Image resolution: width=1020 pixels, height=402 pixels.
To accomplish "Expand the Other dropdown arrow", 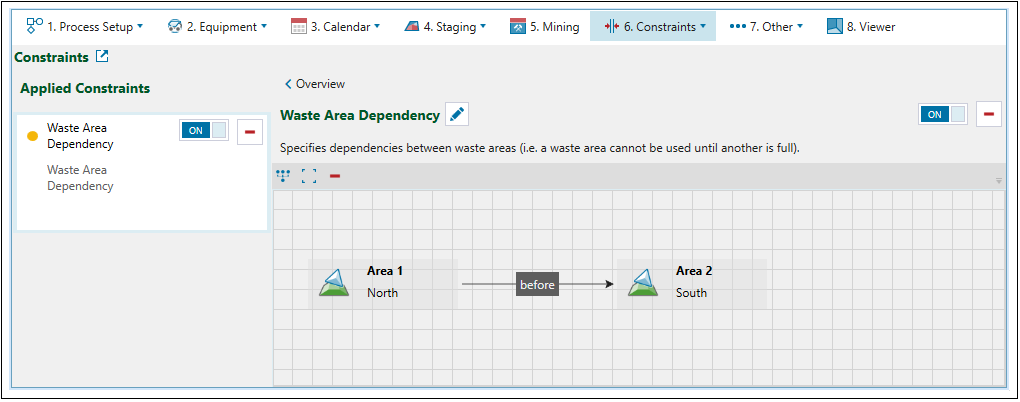I will coord(800,27).
